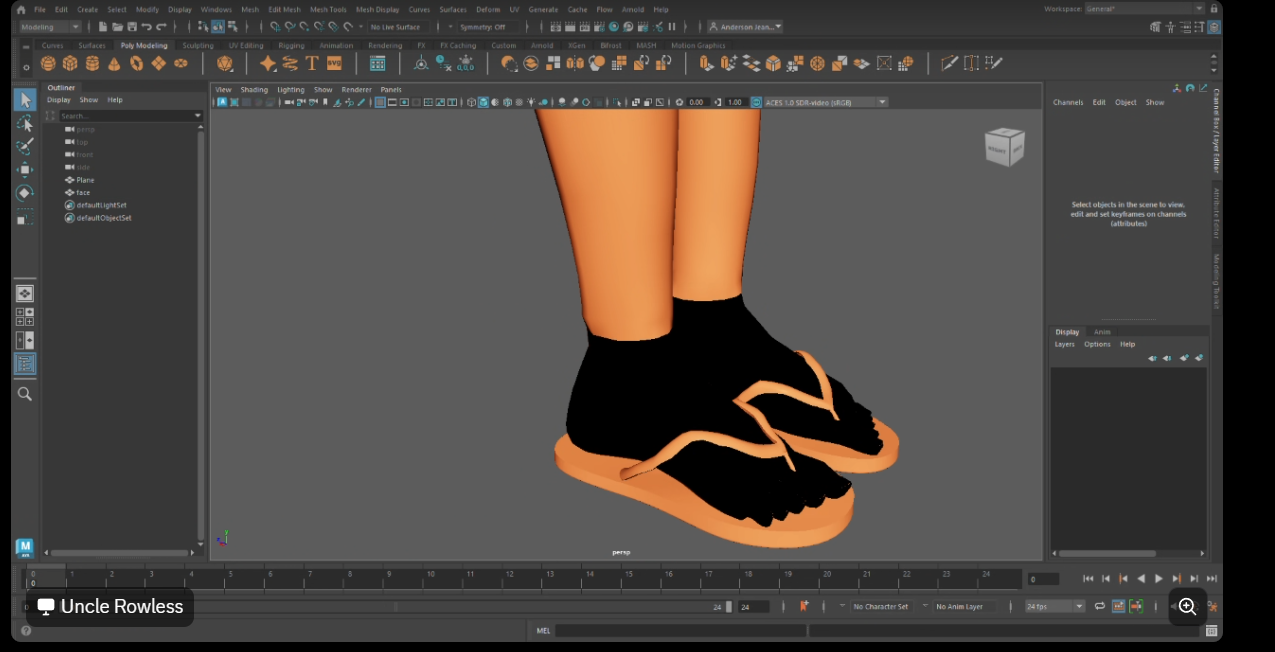Create a polygon sphere from the shelf

click(48, 63)
